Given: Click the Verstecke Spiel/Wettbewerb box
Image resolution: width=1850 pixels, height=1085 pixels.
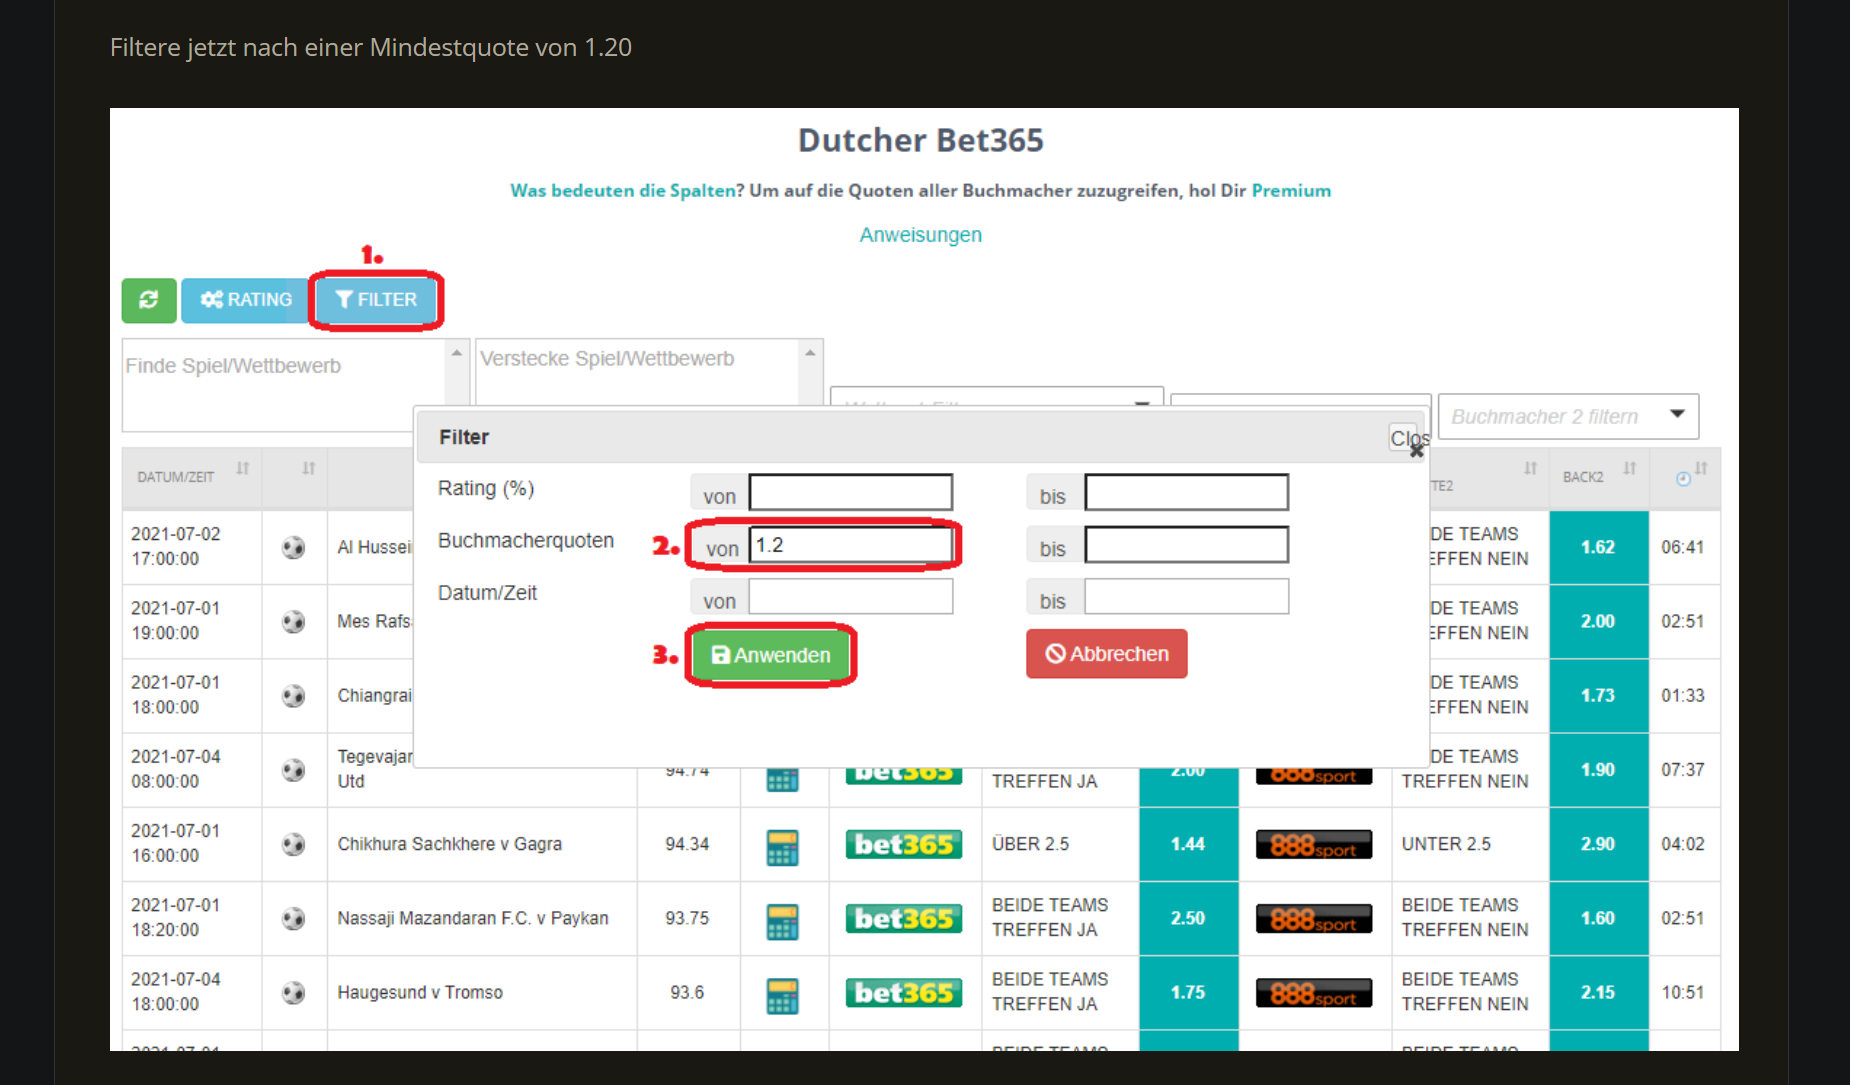Looking at the screenshot, I should pos(638,372).
